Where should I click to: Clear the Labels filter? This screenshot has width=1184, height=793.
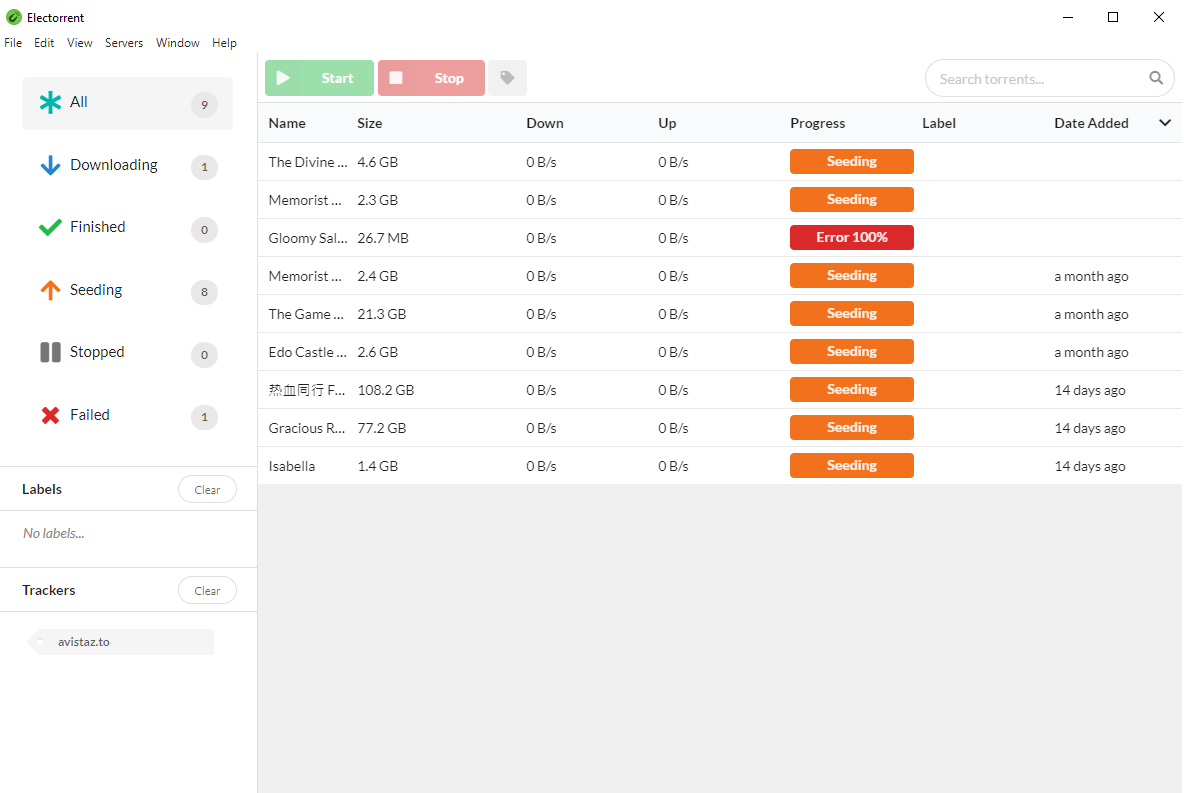click(207, 490)
